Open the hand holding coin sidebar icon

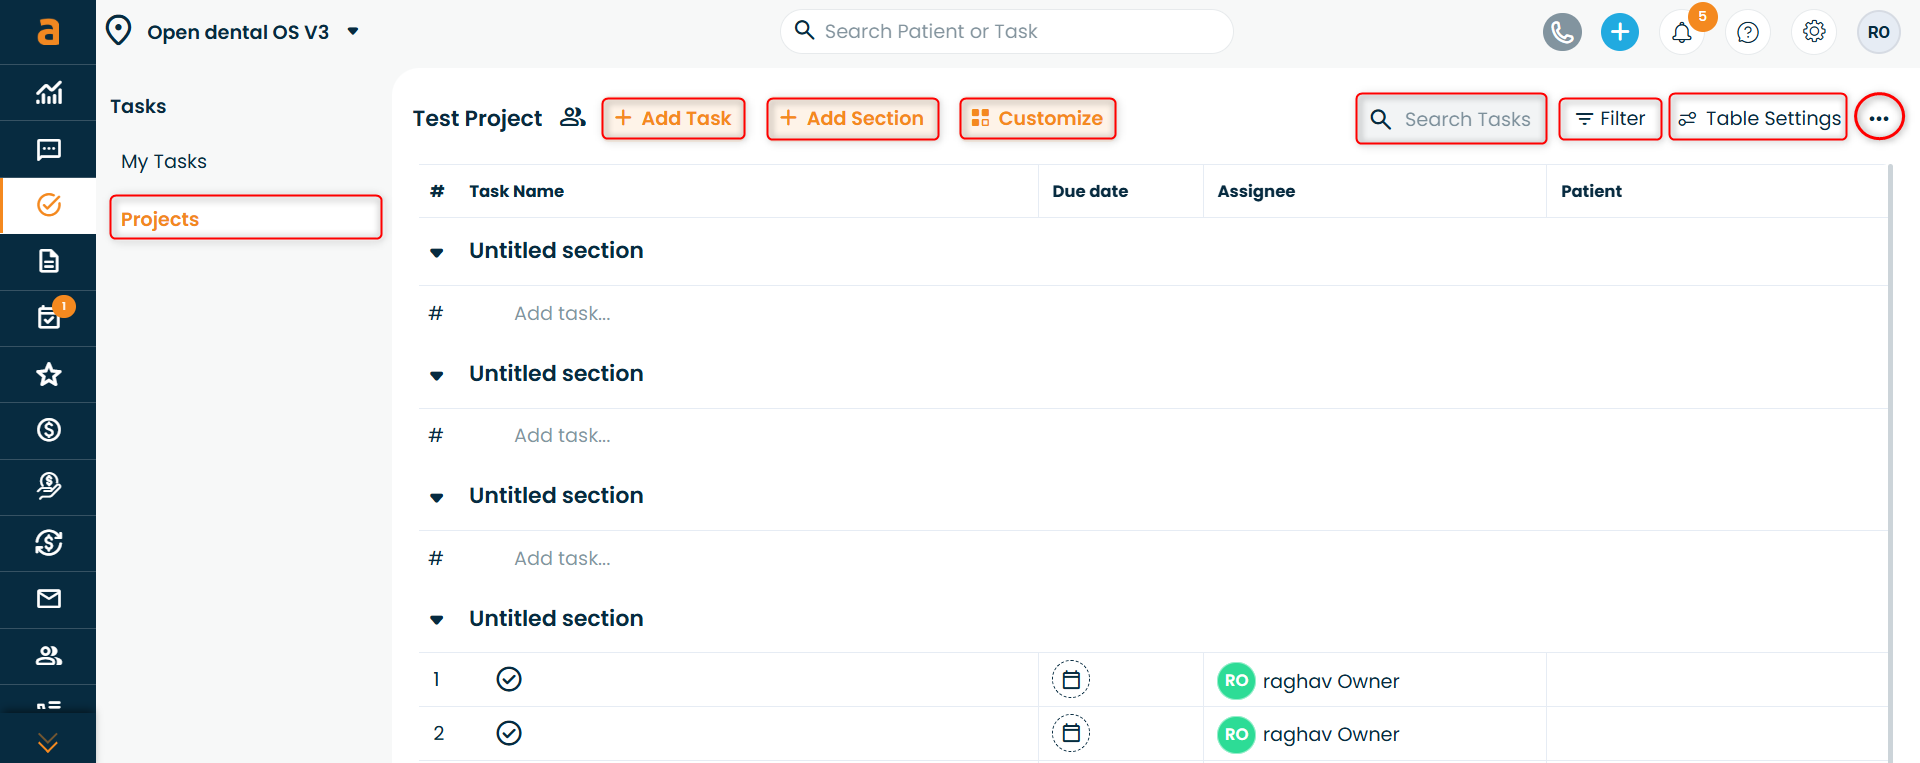click(48, 486)
